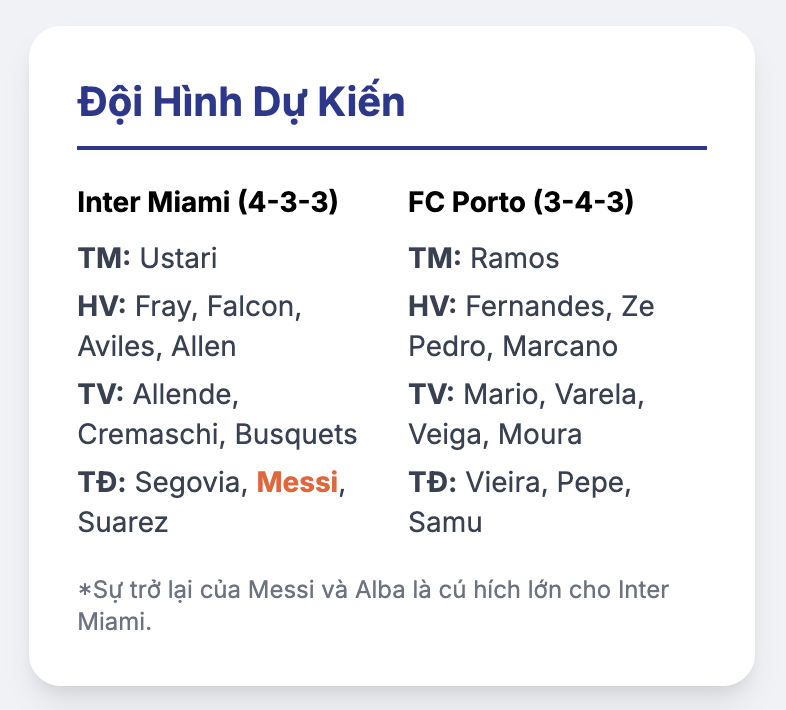Click the FC Porto TĐ: label
The image size is (786, 710).
433,482
